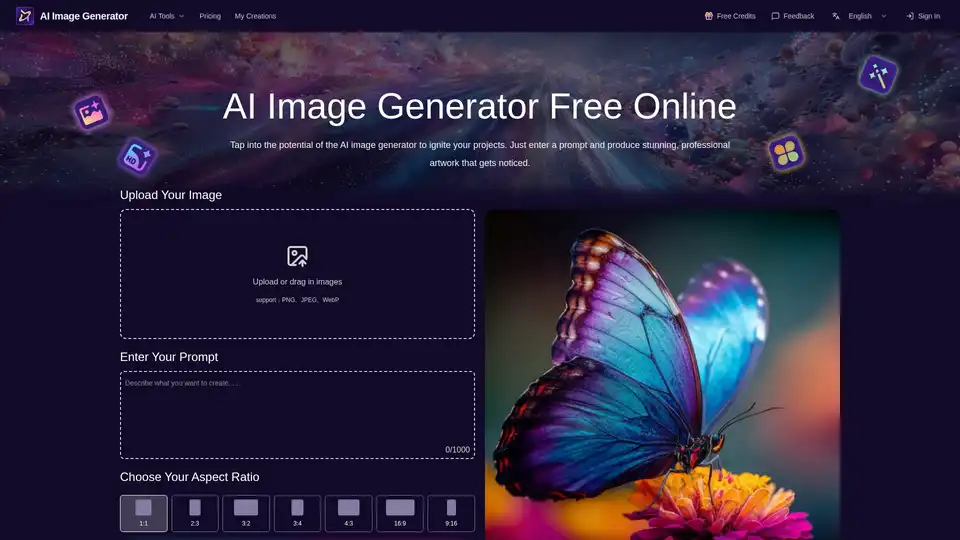Select the 16:9 widescreen aspect ratio
Viewport: 960px width, 540px height.
point(400,513)
